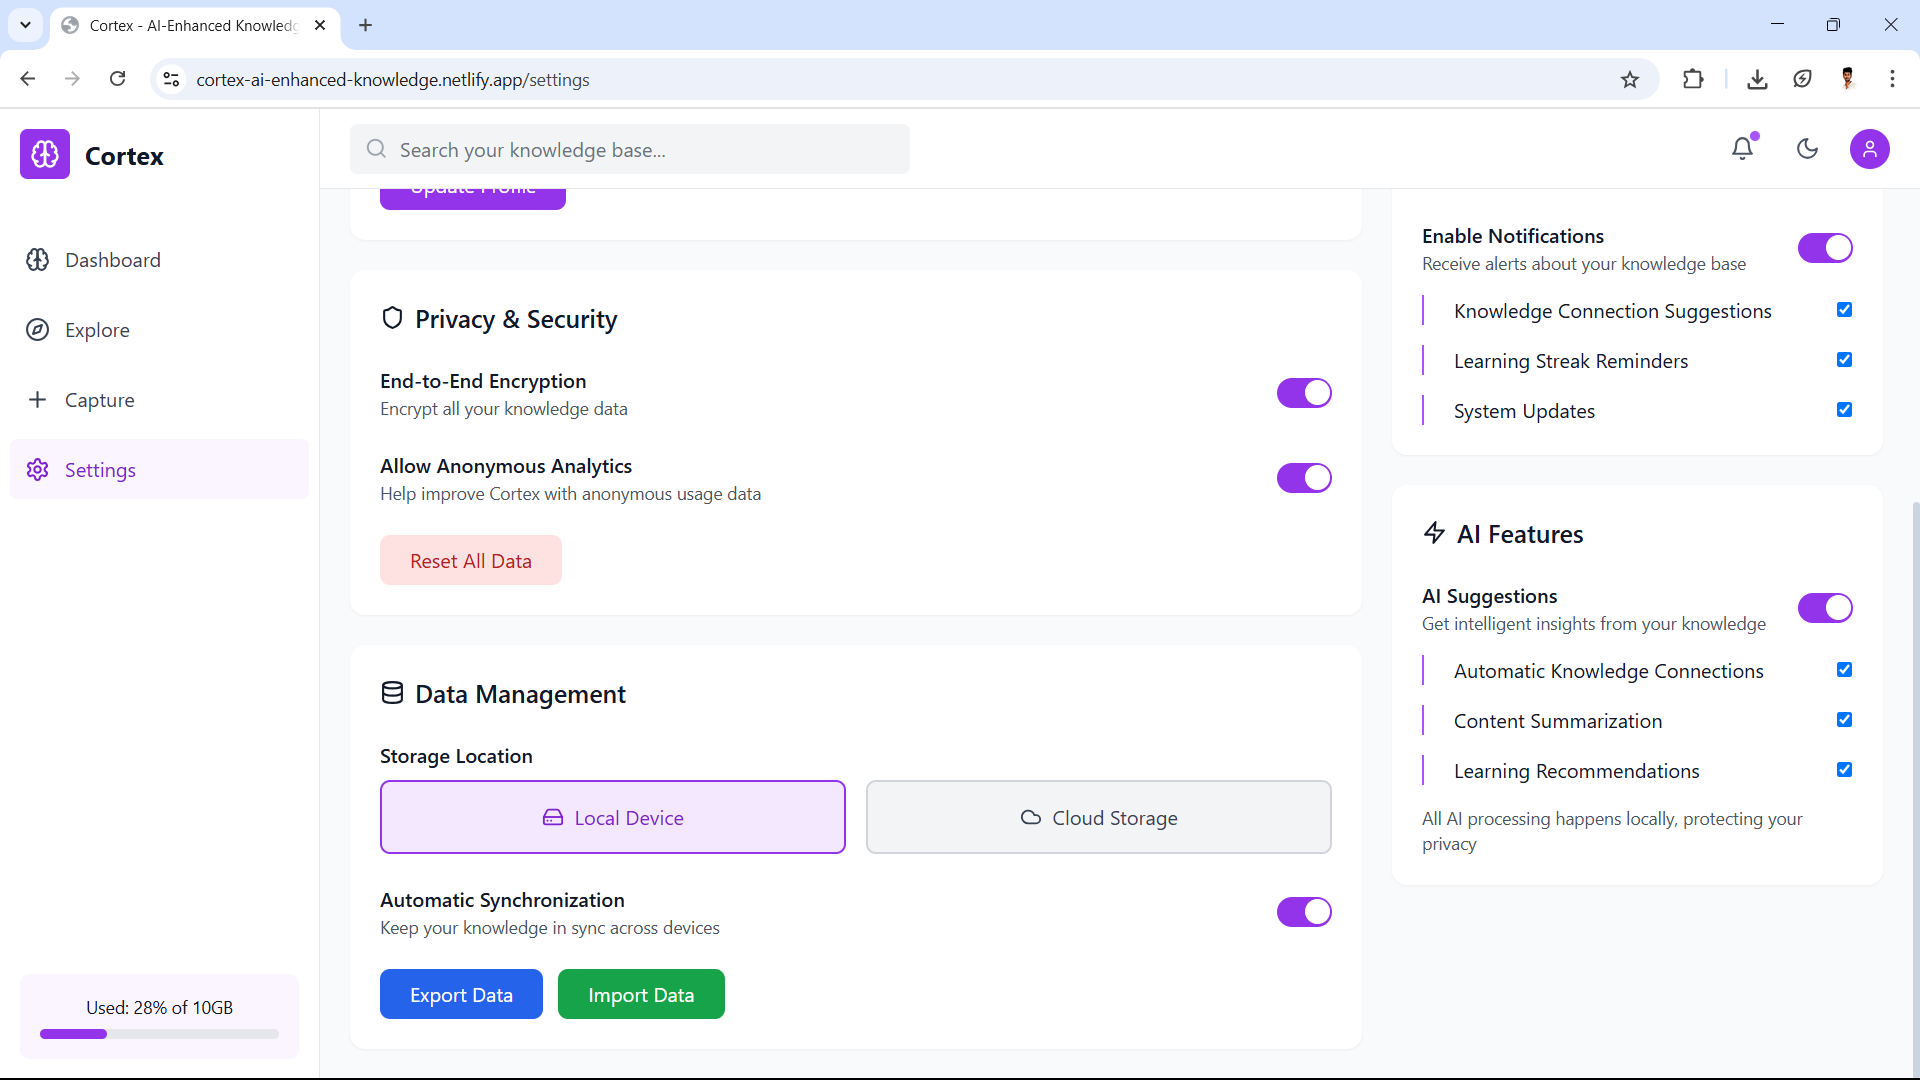Viewport: 1920px width, 1080px height.
Task: Open browser downloads icon
Action: pyautogui.click(x=1757, y=79)
